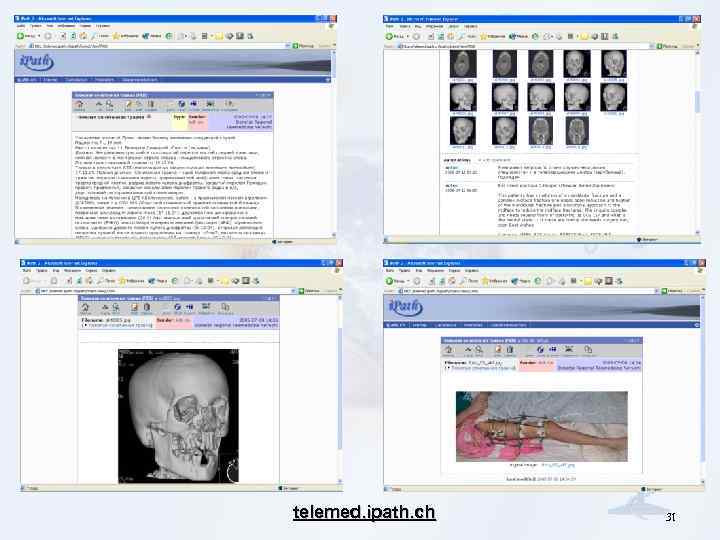This screenshot has width=720, height=540.
Task: Open Media in the thumbnail-gallery window toolbar
Action: 518,36
